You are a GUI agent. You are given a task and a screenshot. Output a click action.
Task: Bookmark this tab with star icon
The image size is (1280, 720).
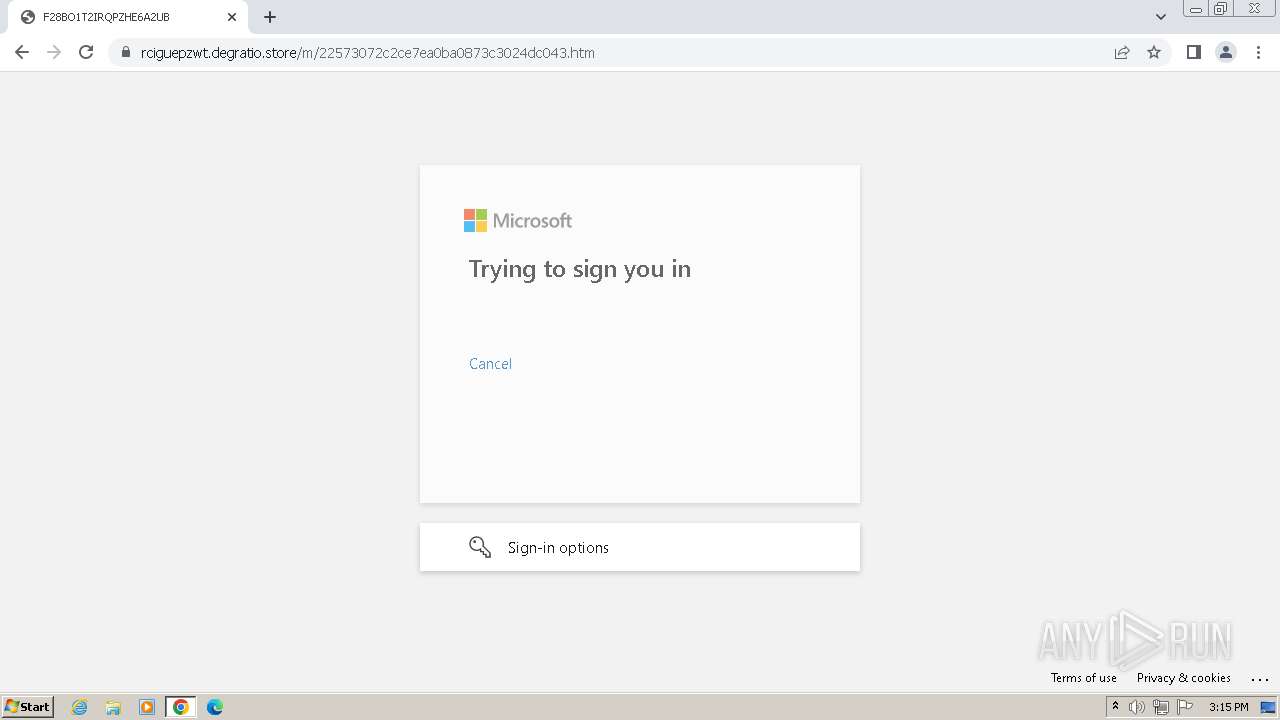pos(1154,53)
